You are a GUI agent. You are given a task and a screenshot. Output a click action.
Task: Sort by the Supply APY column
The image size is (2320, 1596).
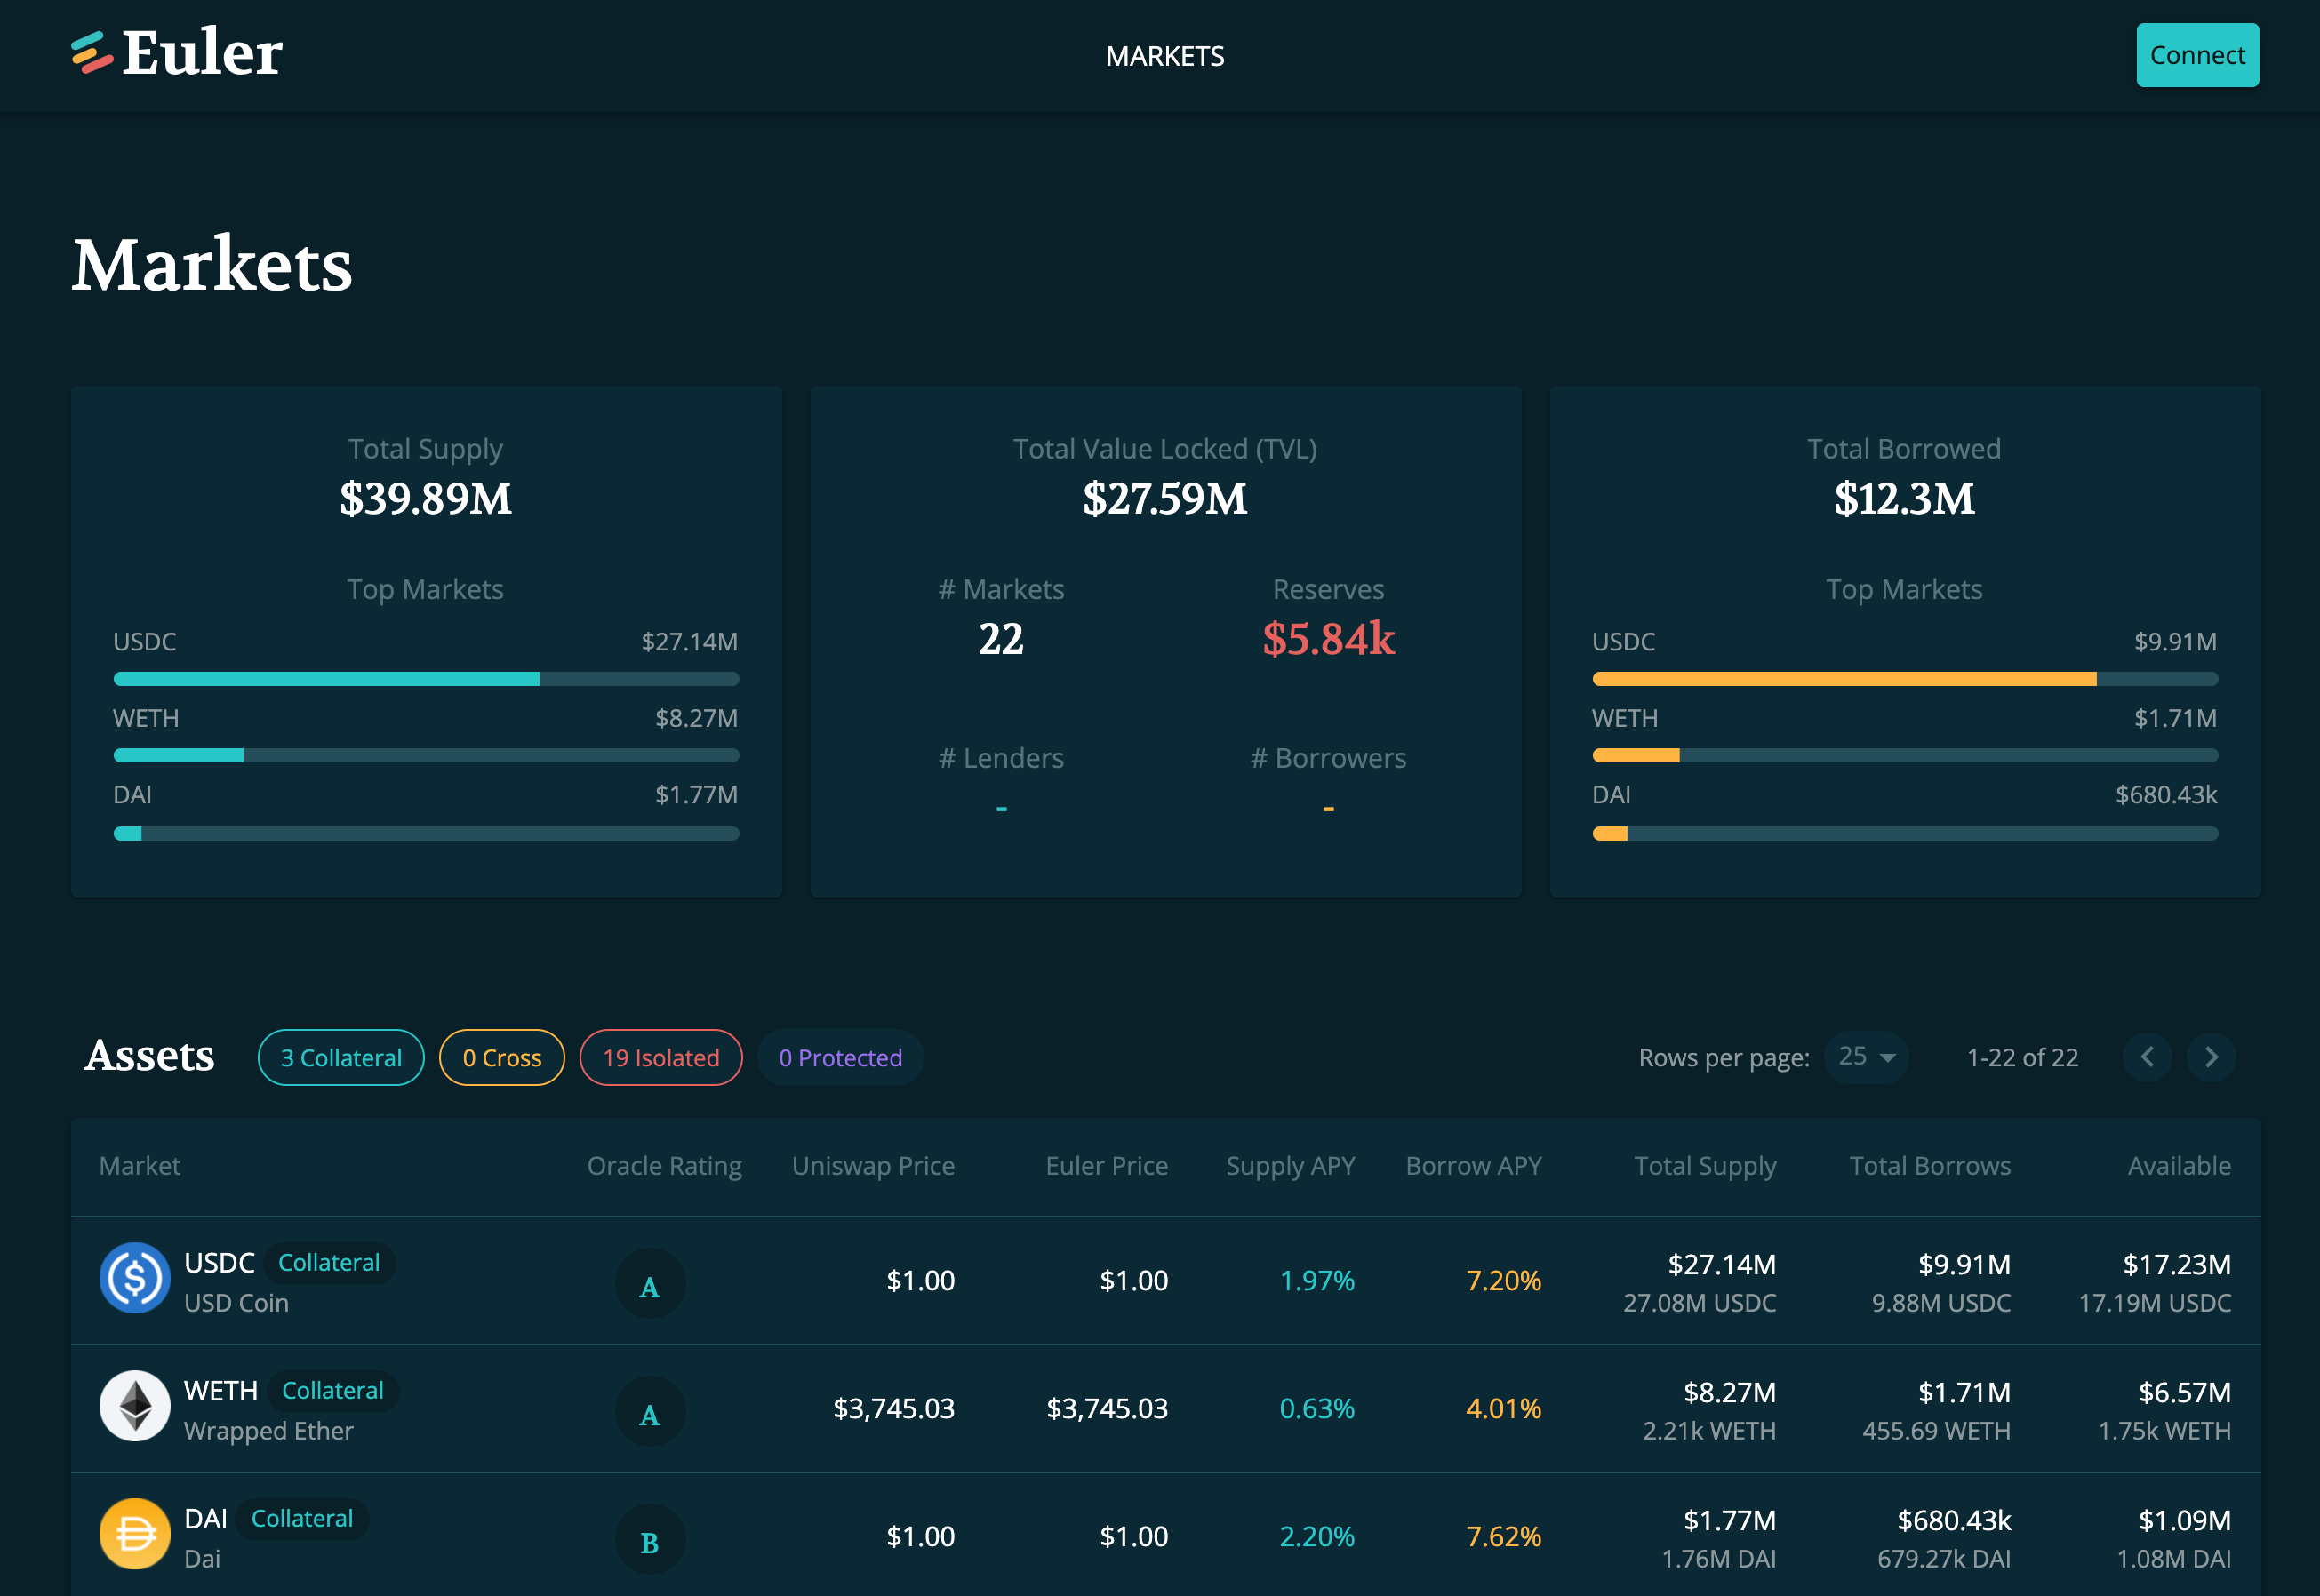click(x=1291, y=1166)
